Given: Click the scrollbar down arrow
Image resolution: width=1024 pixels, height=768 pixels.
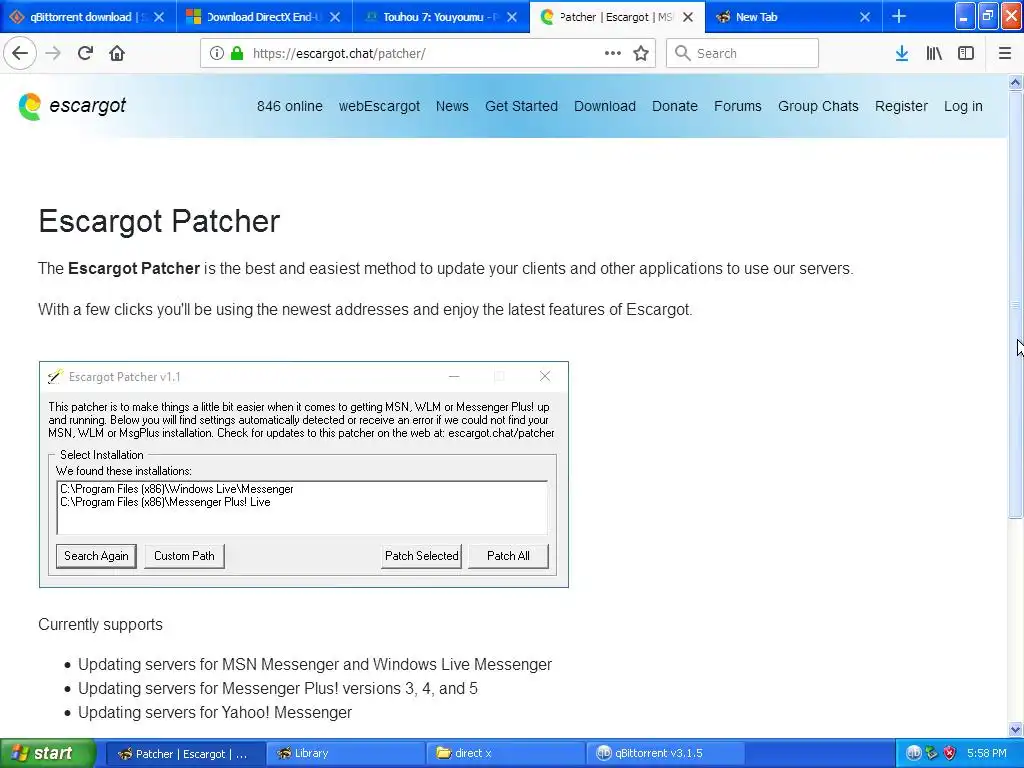Looking at the screenshot, I should [x=1016, y=729].
